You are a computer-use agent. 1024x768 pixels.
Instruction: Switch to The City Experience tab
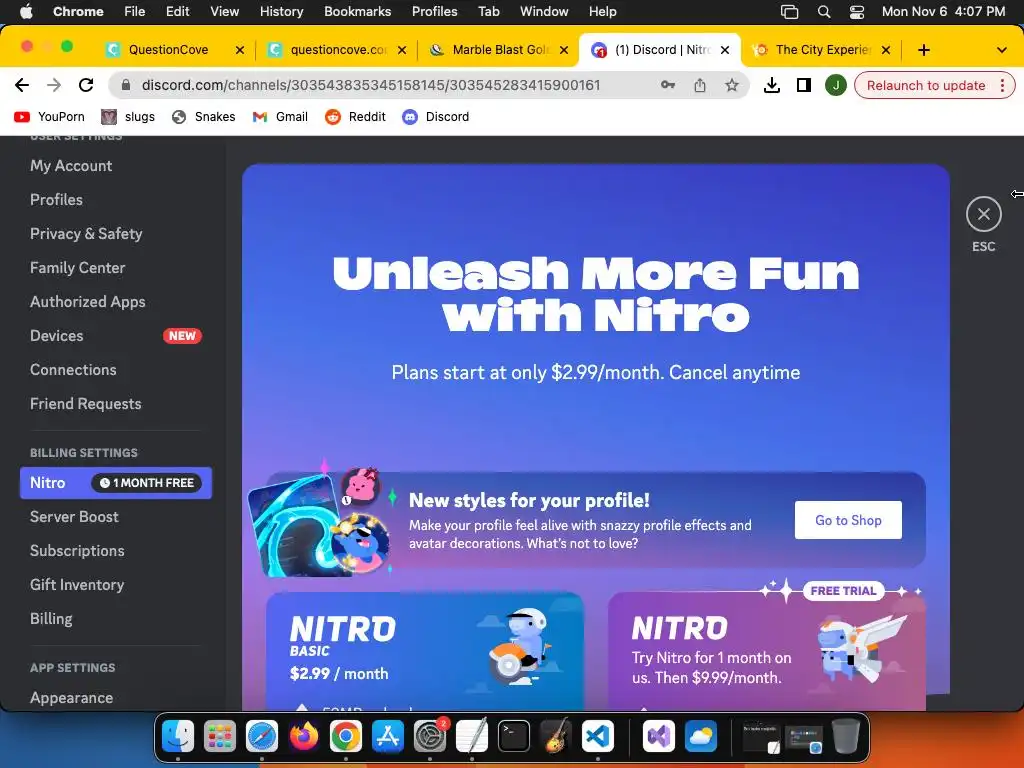pos(823,50)
